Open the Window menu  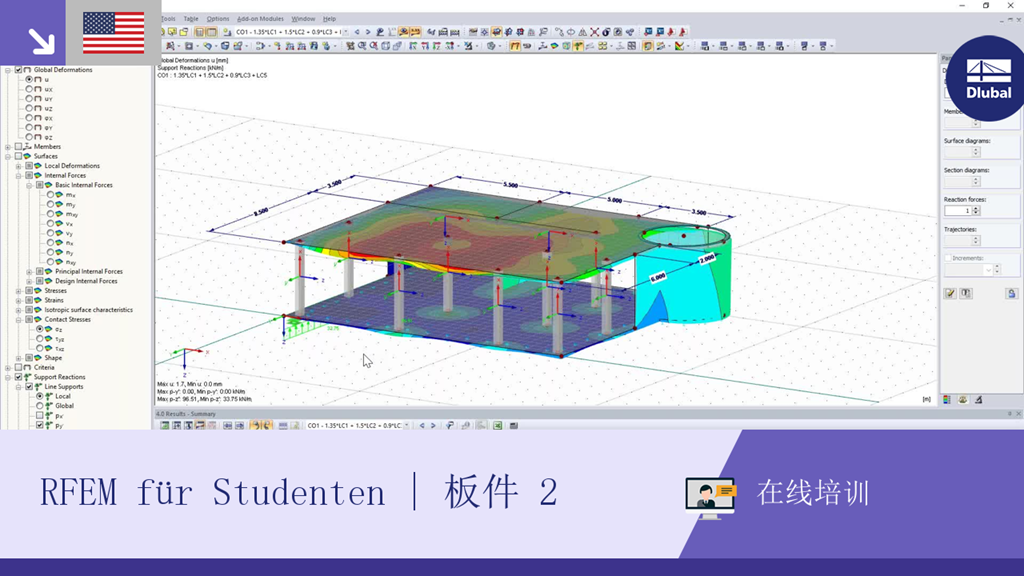(303, 19)
